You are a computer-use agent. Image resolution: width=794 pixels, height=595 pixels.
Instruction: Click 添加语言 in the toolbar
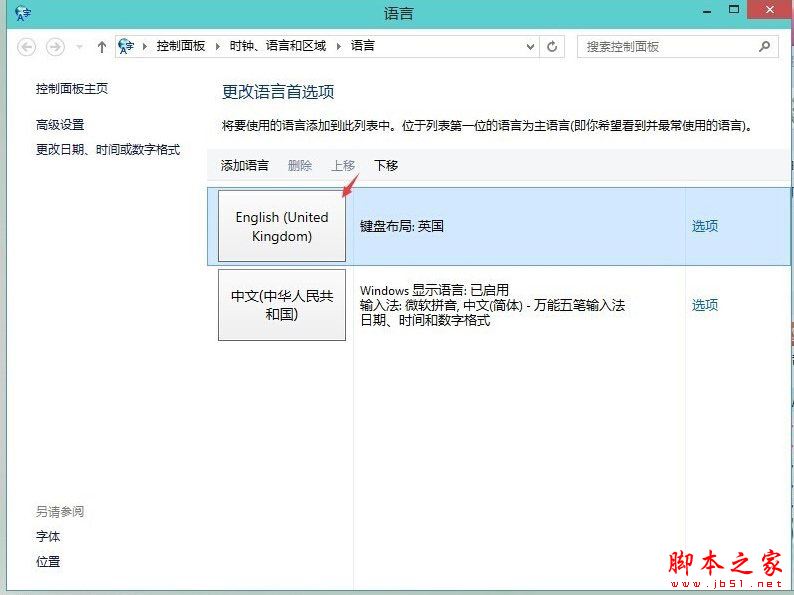coord(245,166)
